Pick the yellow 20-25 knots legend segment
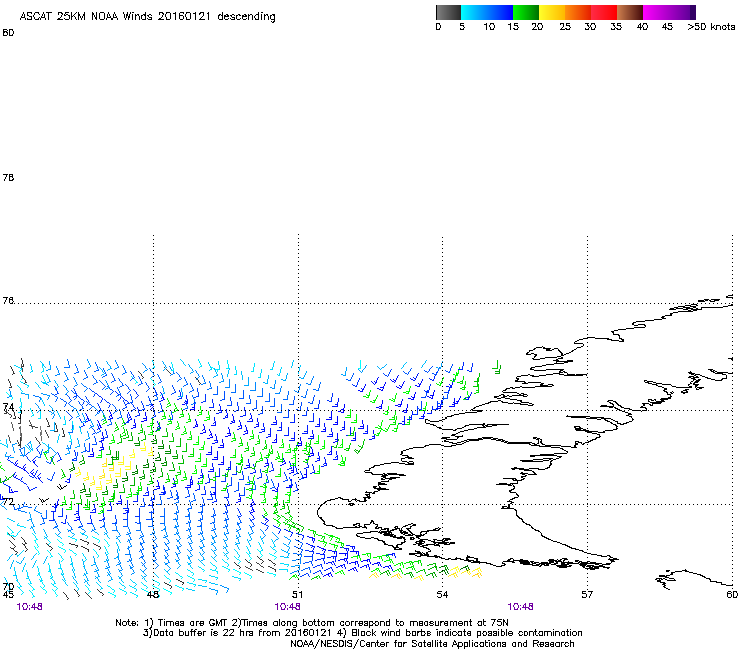Image resolution: width=740 pixels, height=650 pixels. coord(552,12)
